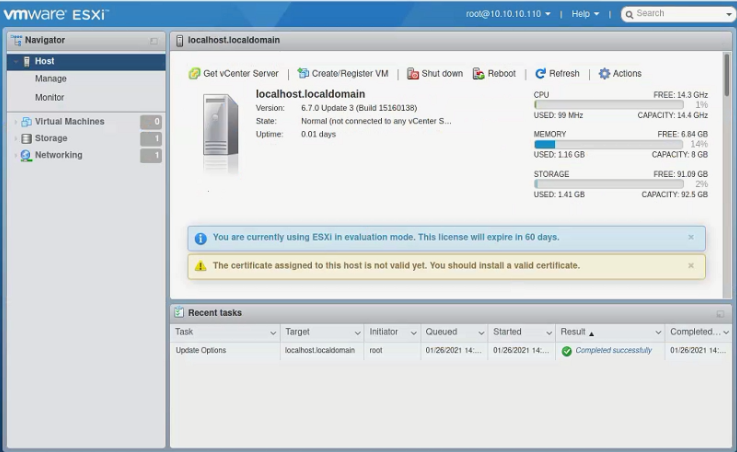Open Storage in Navigator
Viewport: 737px width, 452px height.
[x=51, y=138]
